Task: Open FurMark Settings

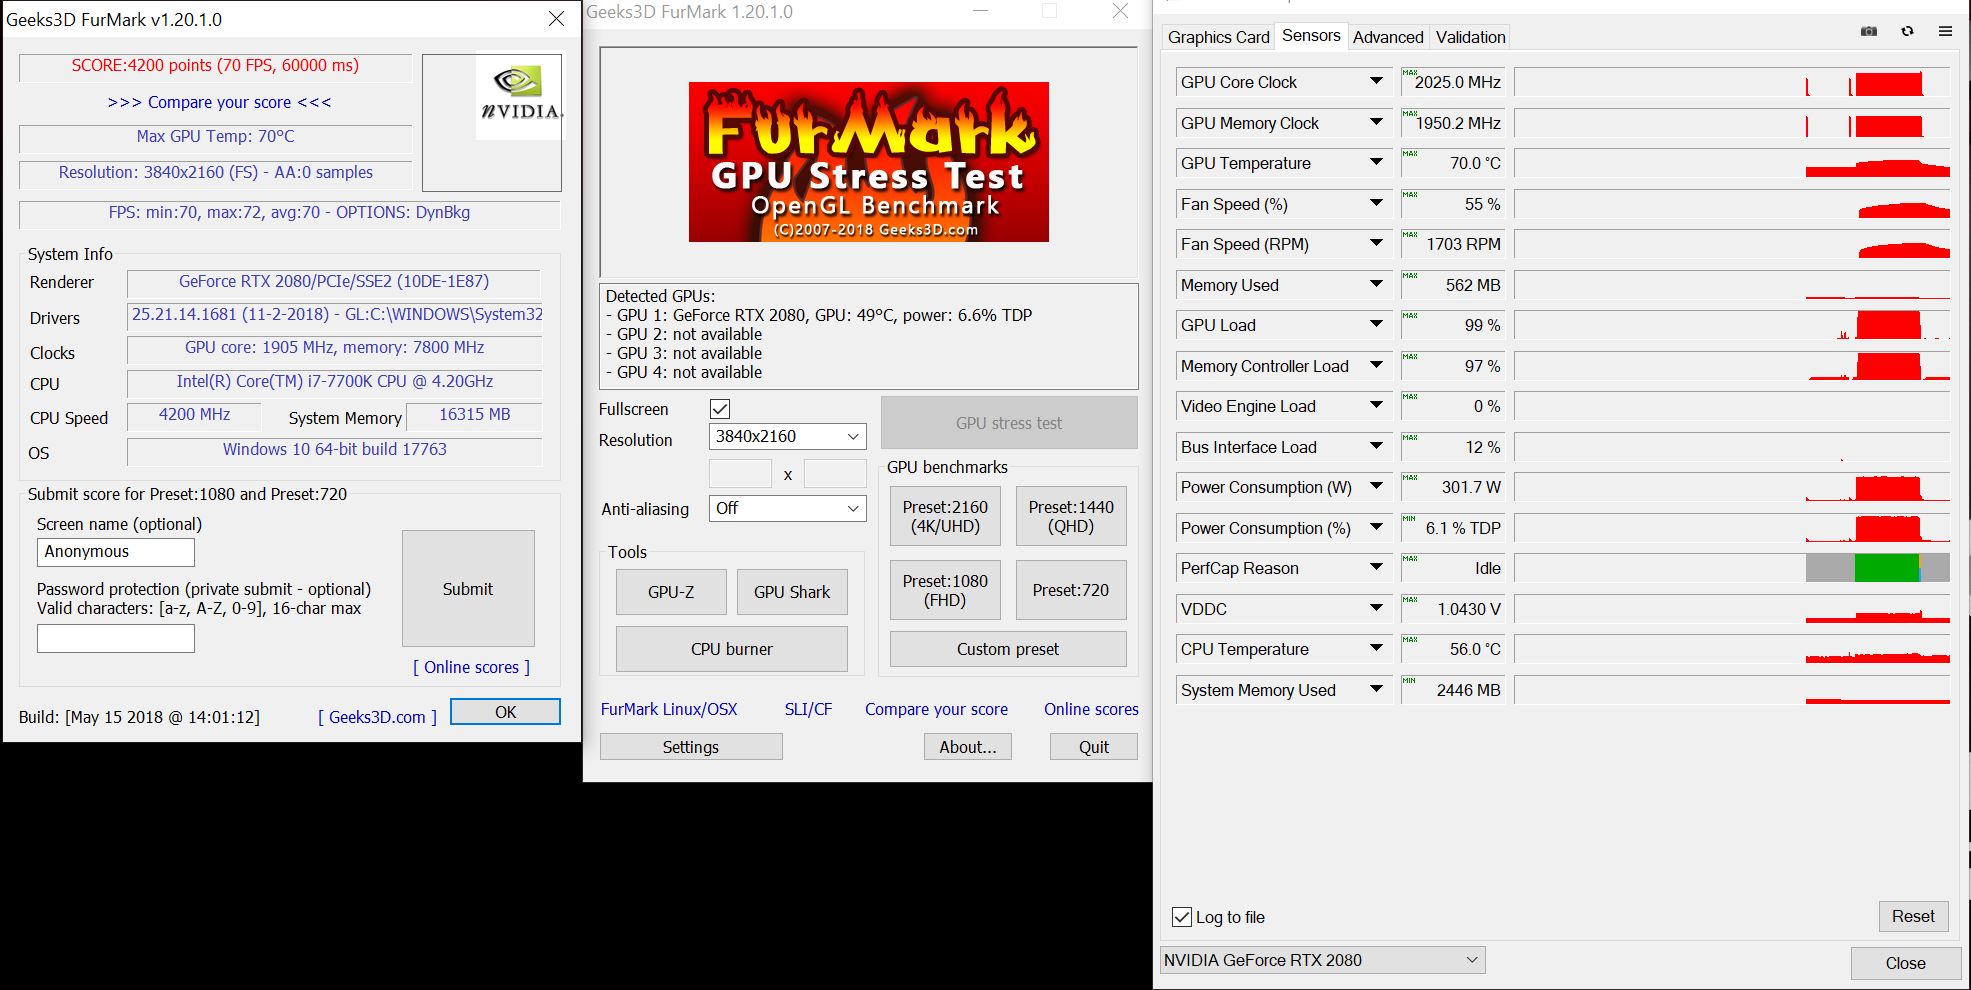Action: tap(691, 747)
